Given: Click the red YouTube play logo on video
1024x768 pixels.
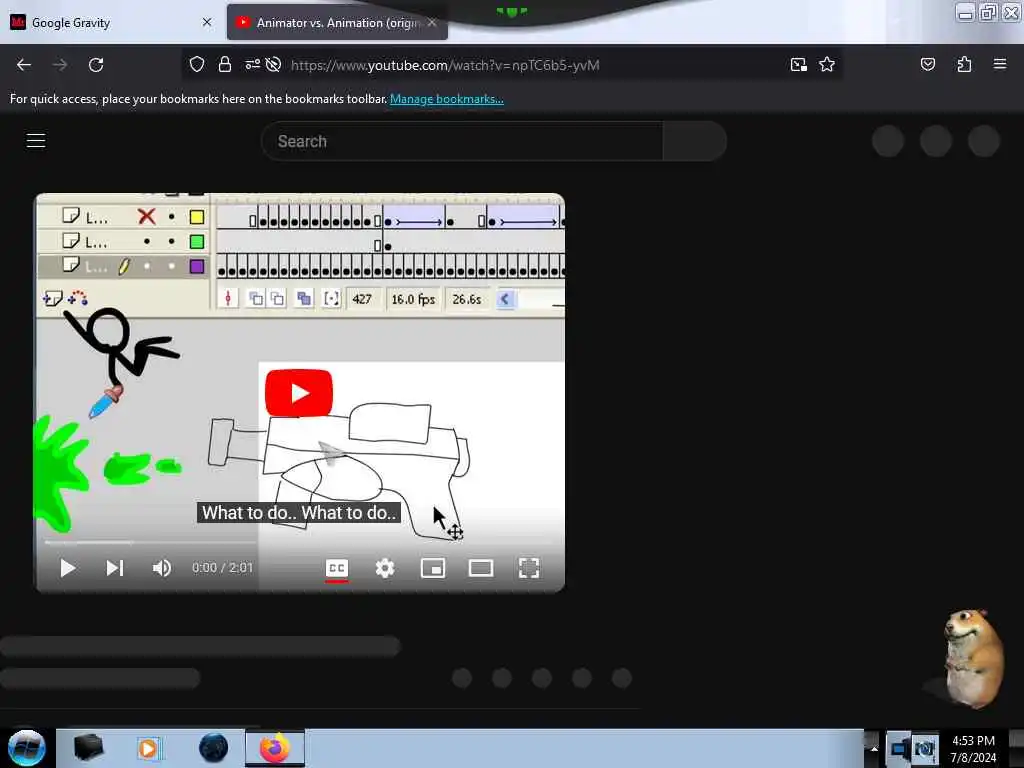Looking at the screenshot, I should (x=299, y=392).
